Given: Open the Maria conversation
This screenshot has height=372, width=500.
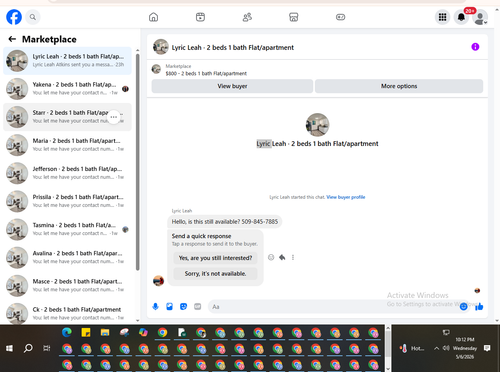Looking at the screenshot, I should (x=67, y=145).
